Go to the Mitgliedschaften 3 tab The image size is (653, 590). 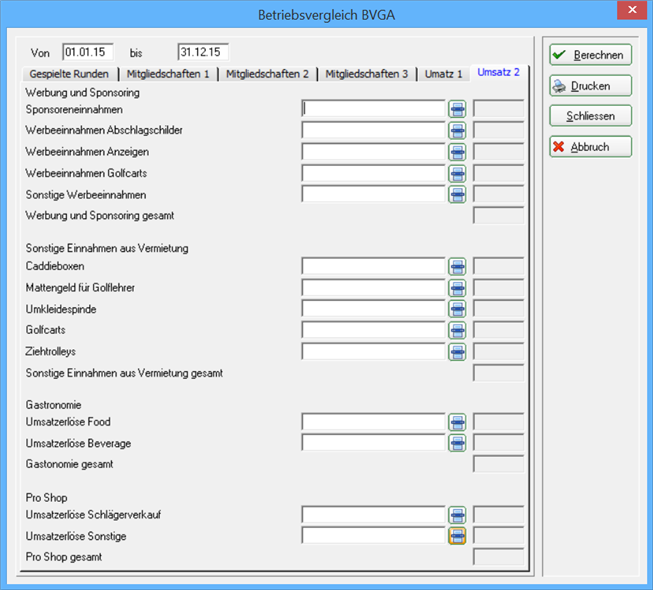tap(366, 74)
